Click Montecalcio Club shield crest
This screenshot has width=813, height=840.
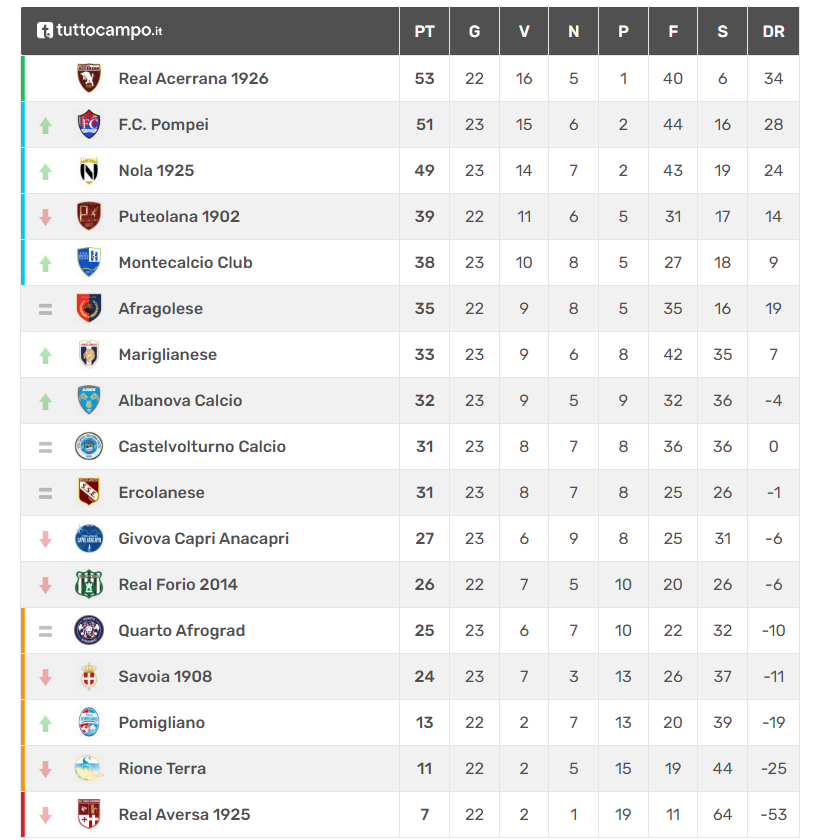pos(89,262)
